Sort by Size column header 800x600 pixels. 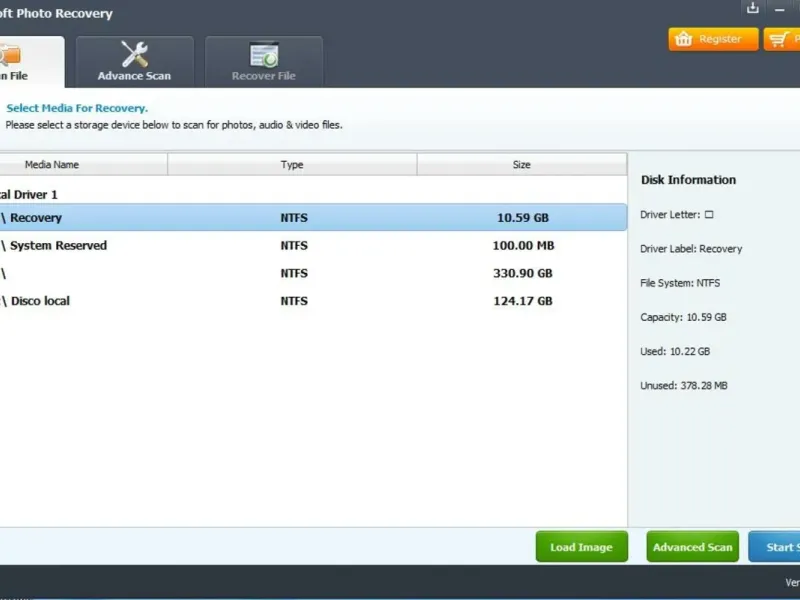522,165
